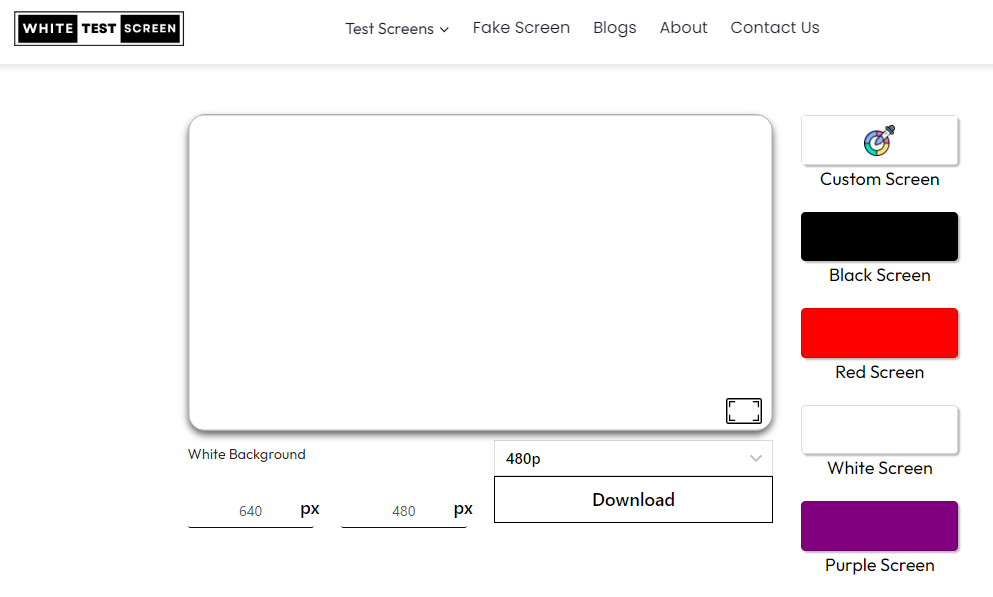Go to the About page
Screen dimensions: 993x597
(683, 28)
